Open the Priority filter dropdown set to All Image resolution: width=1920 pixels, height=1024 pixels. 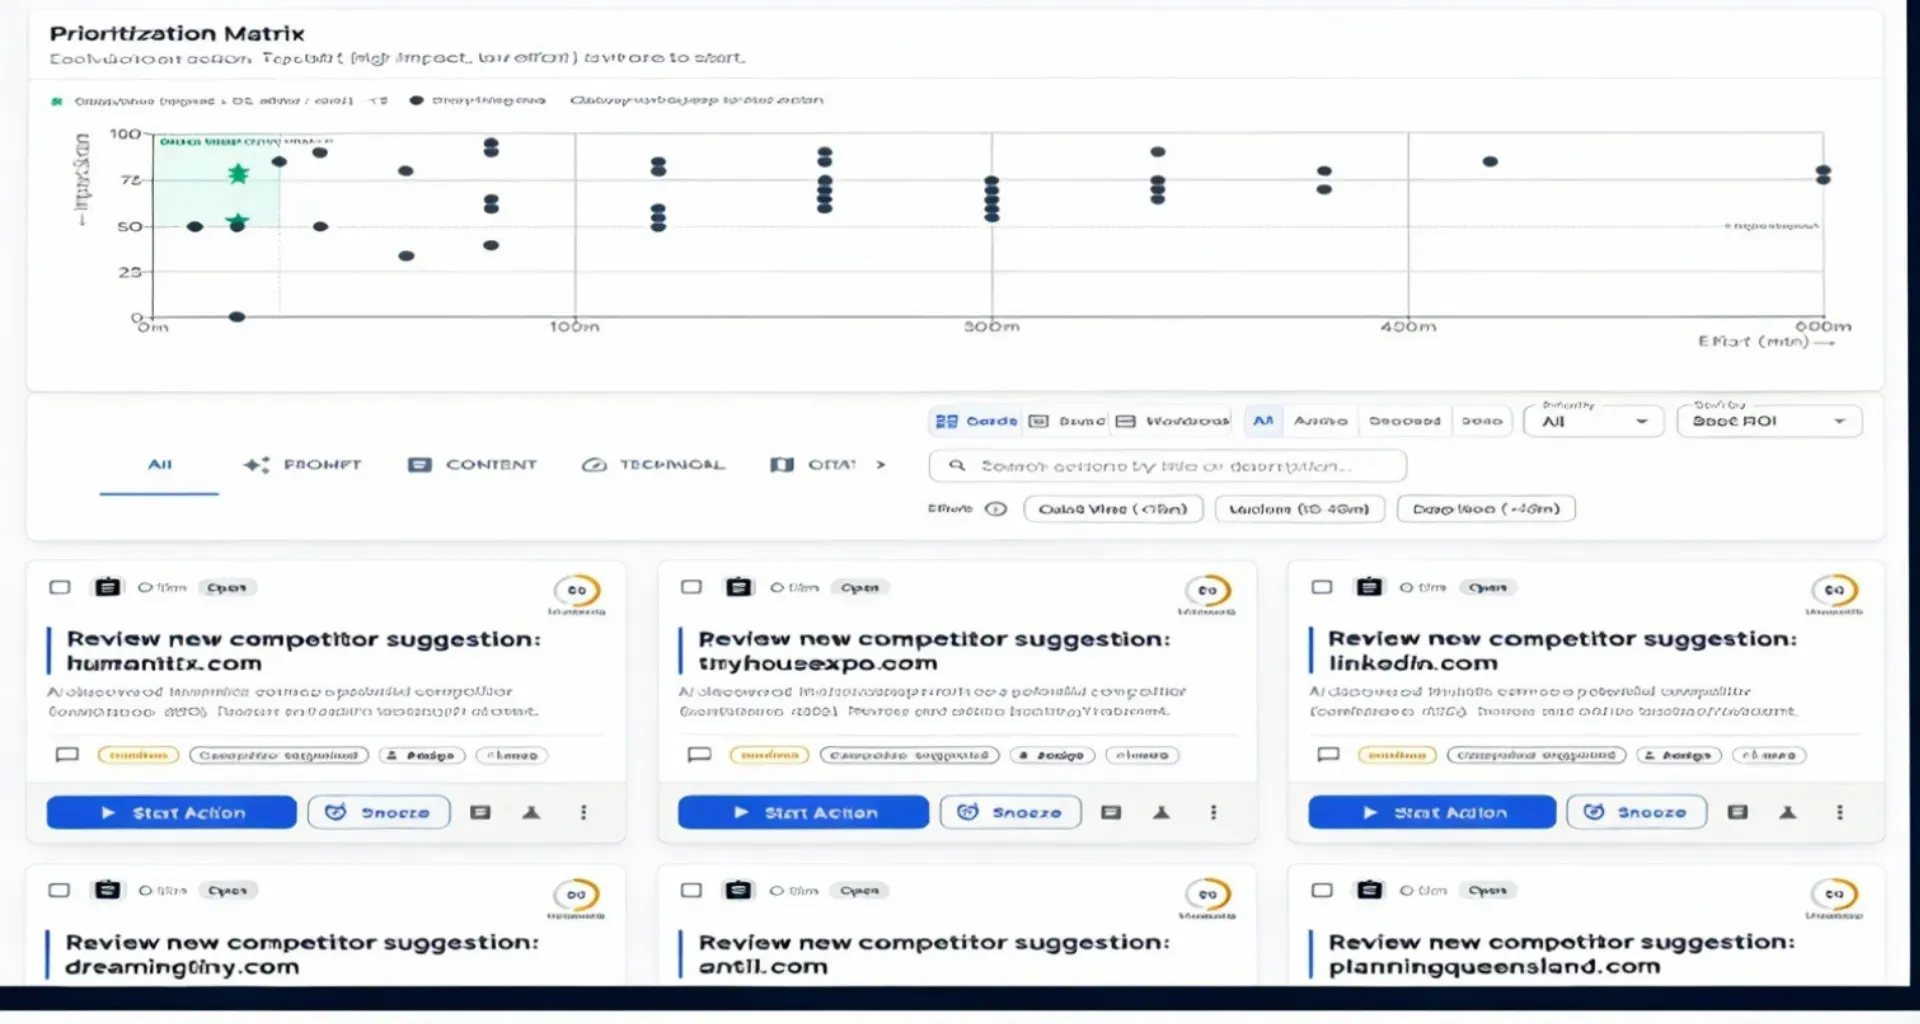[1593, 421]
